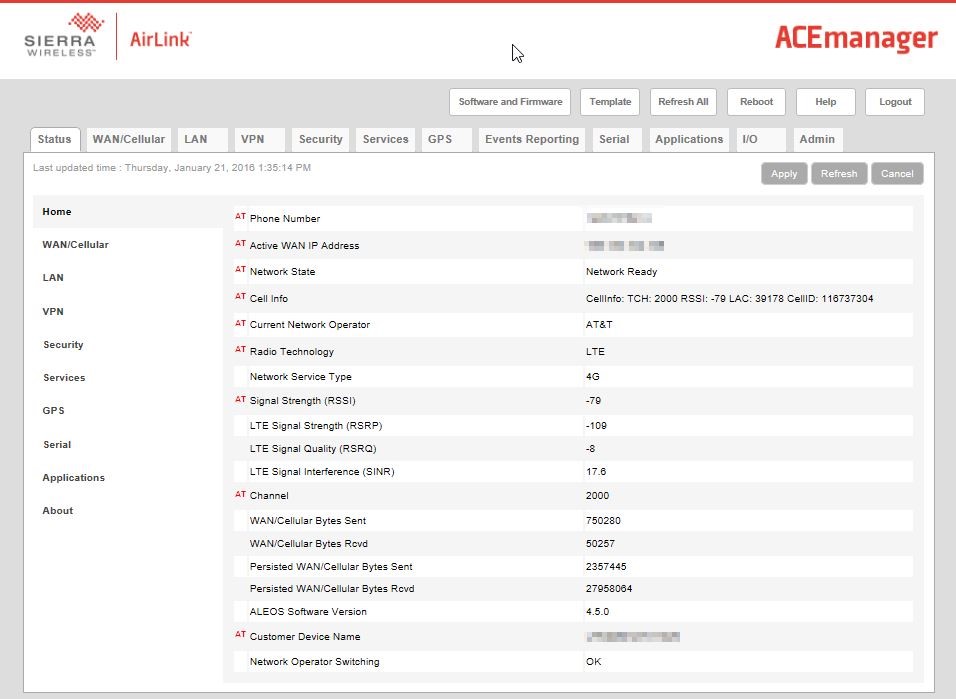Open the Security tab
The width and height of the screenshot is (956, 699).
click(321, 140)
